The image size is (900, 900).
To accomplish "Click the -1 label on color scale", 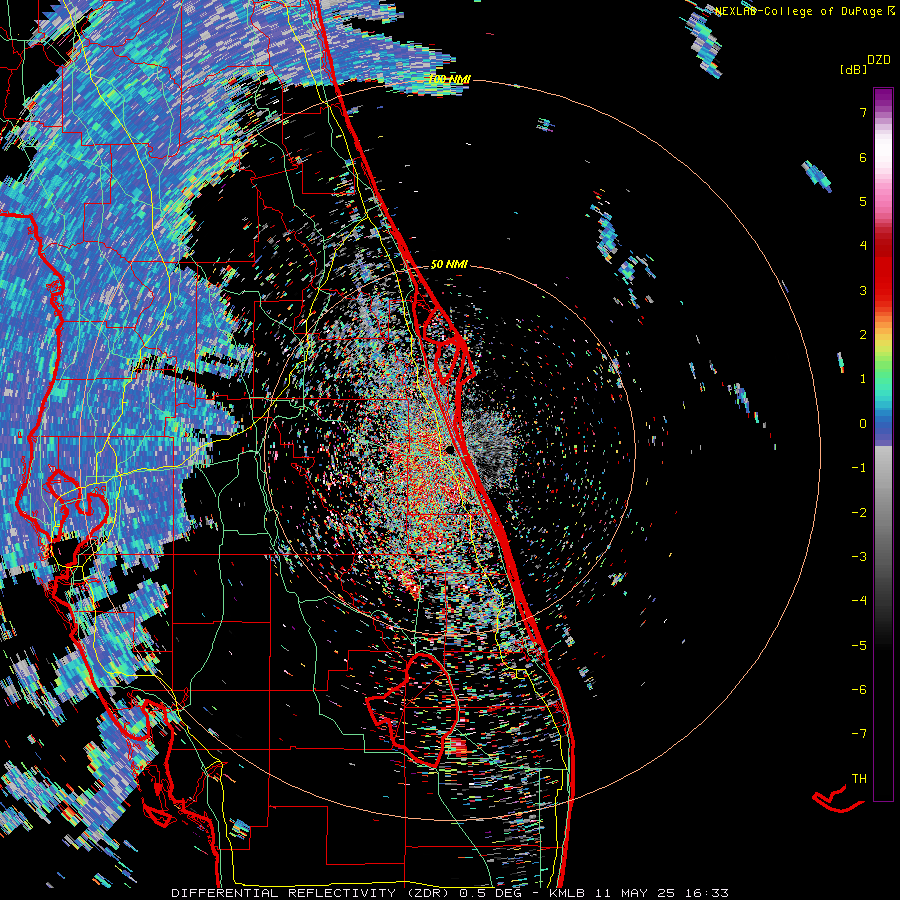I will pos(859,468).
